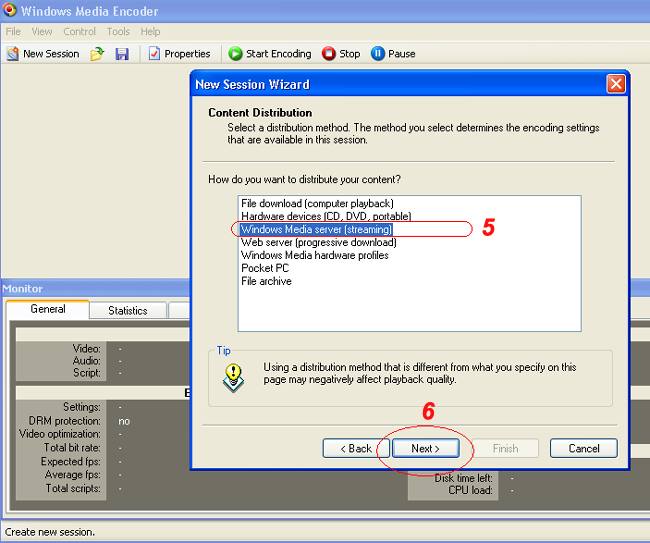Click the New Session toolbar icon
The height and width of the screenshot is (543, 650).
(14, 54)
